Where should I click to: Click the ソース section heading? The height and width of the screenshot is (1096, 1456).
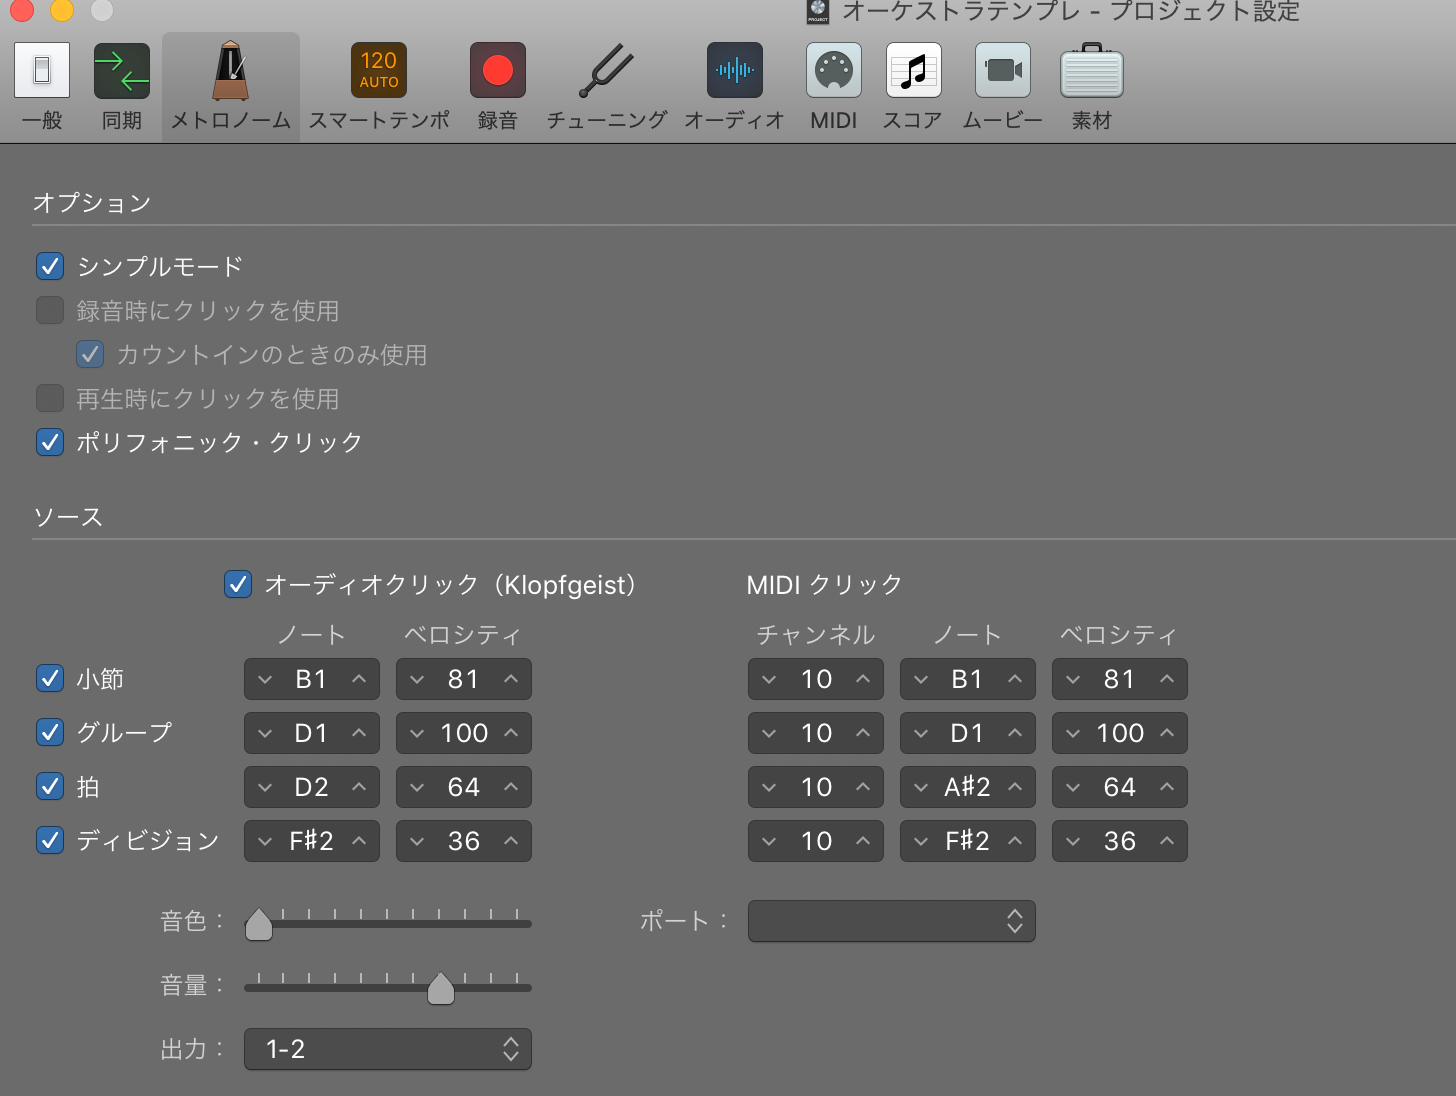pyautogui.click(x=68, y=517)
